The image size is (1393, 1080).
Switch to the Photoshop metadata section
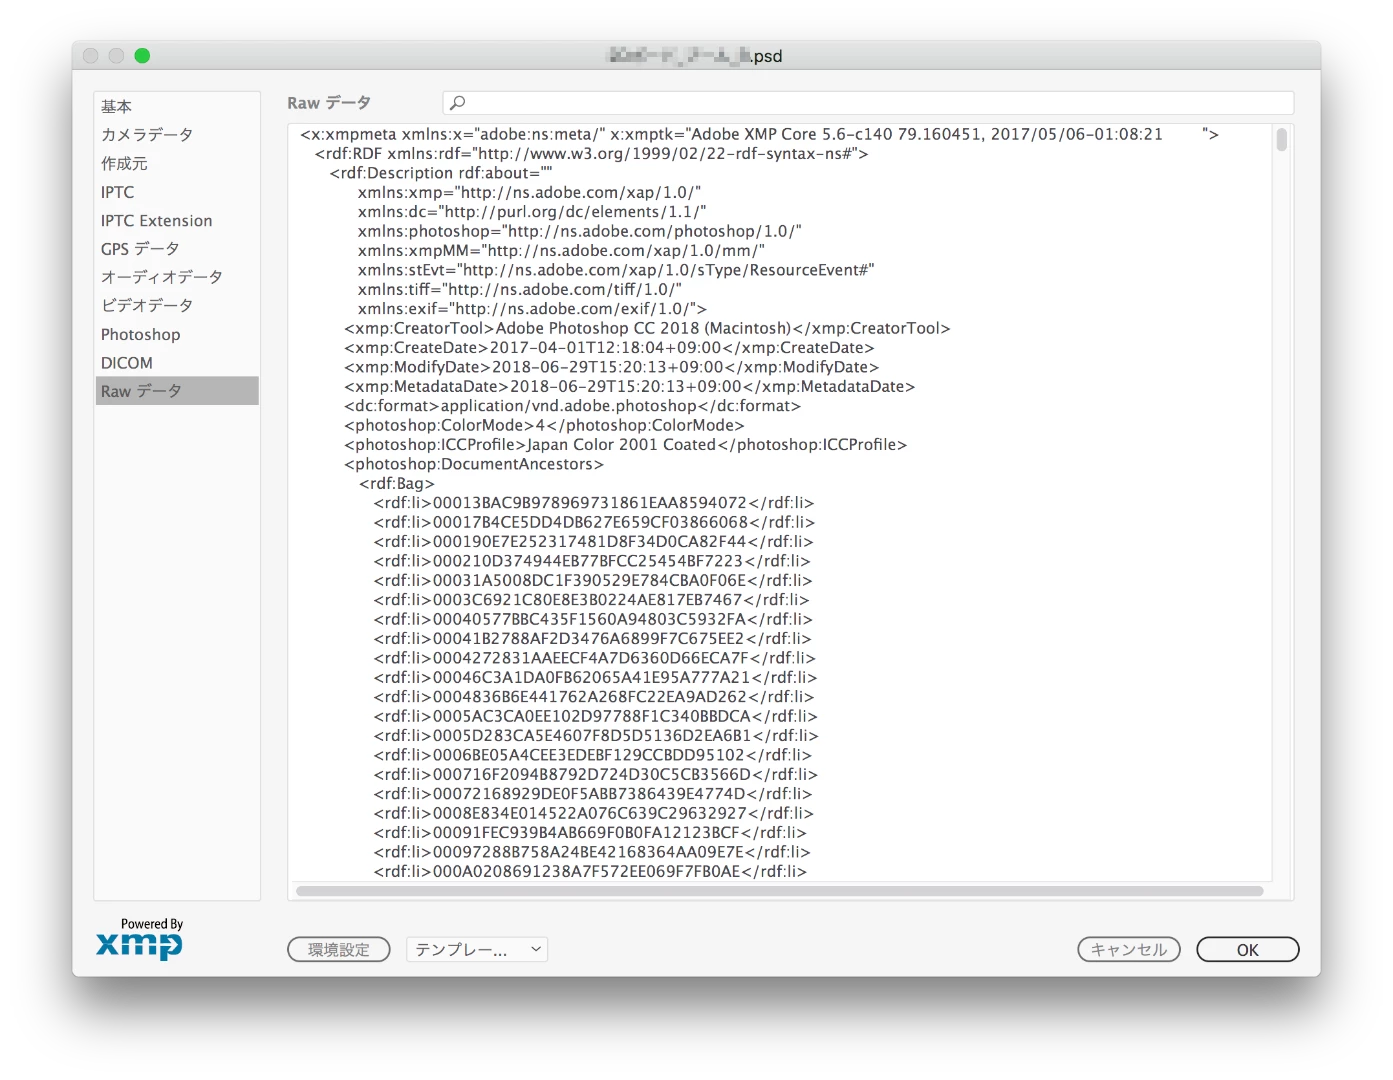(x=177, y=334)
